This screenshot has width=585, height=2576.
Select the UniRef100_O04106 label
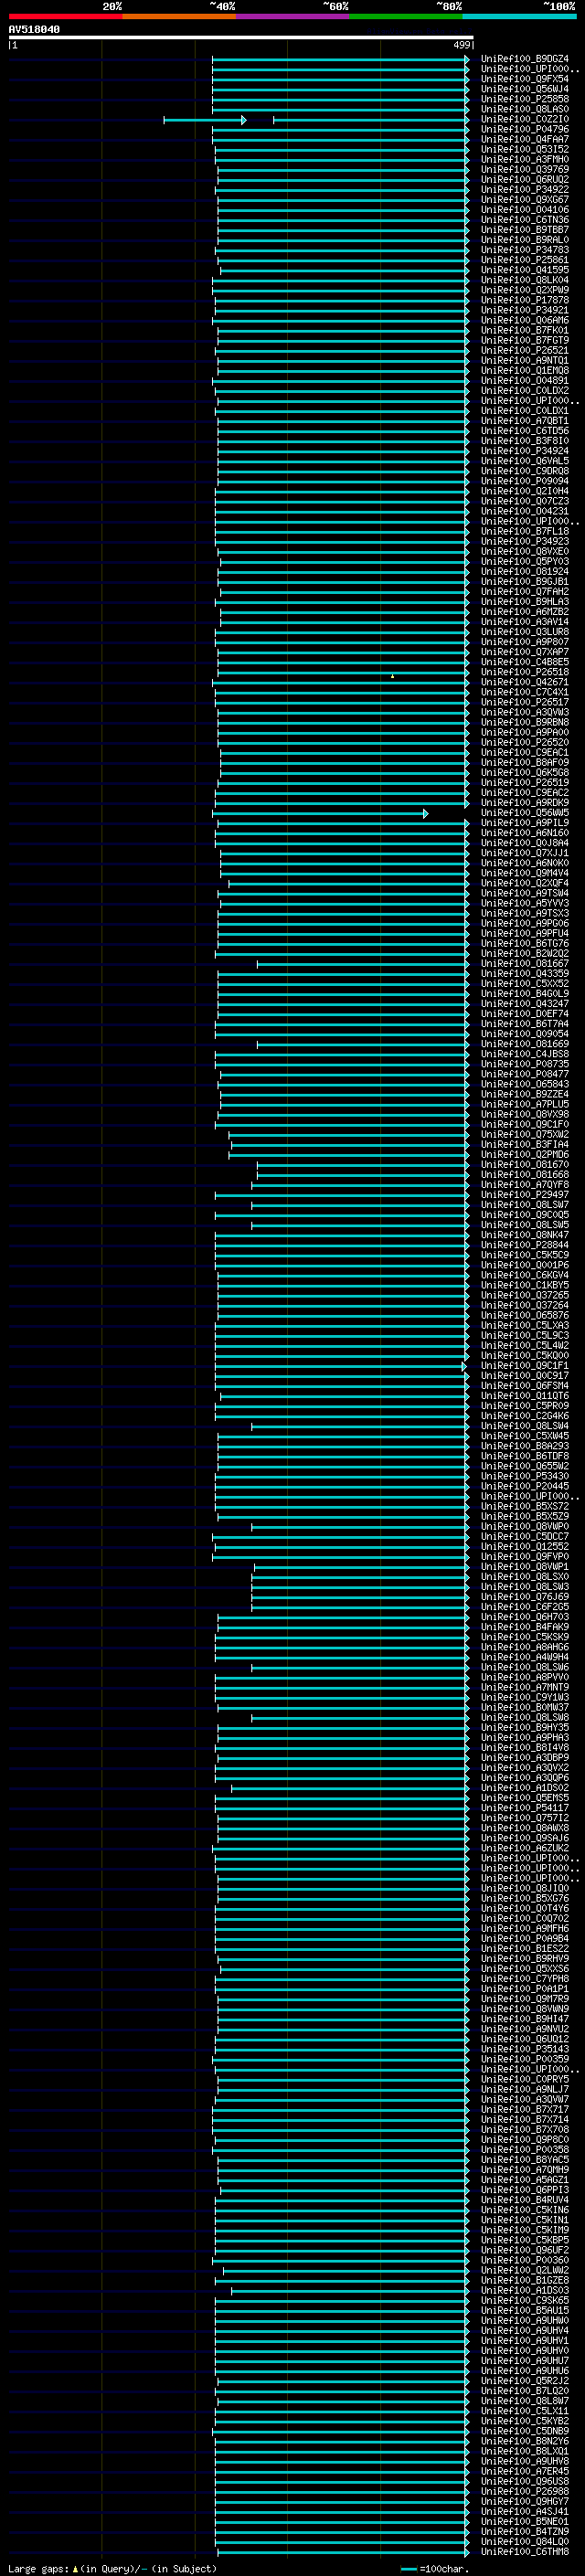click(525, 209)
